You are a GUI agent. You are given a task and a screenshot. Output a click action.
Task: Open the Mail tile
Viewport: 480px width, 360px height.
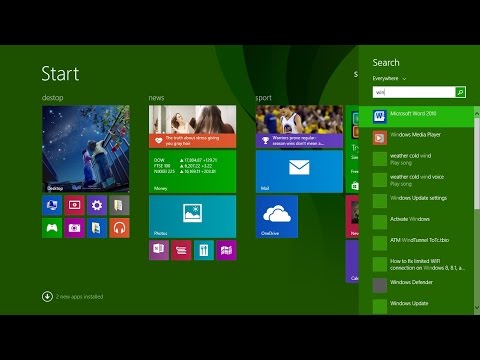click(x=299, y=172)
